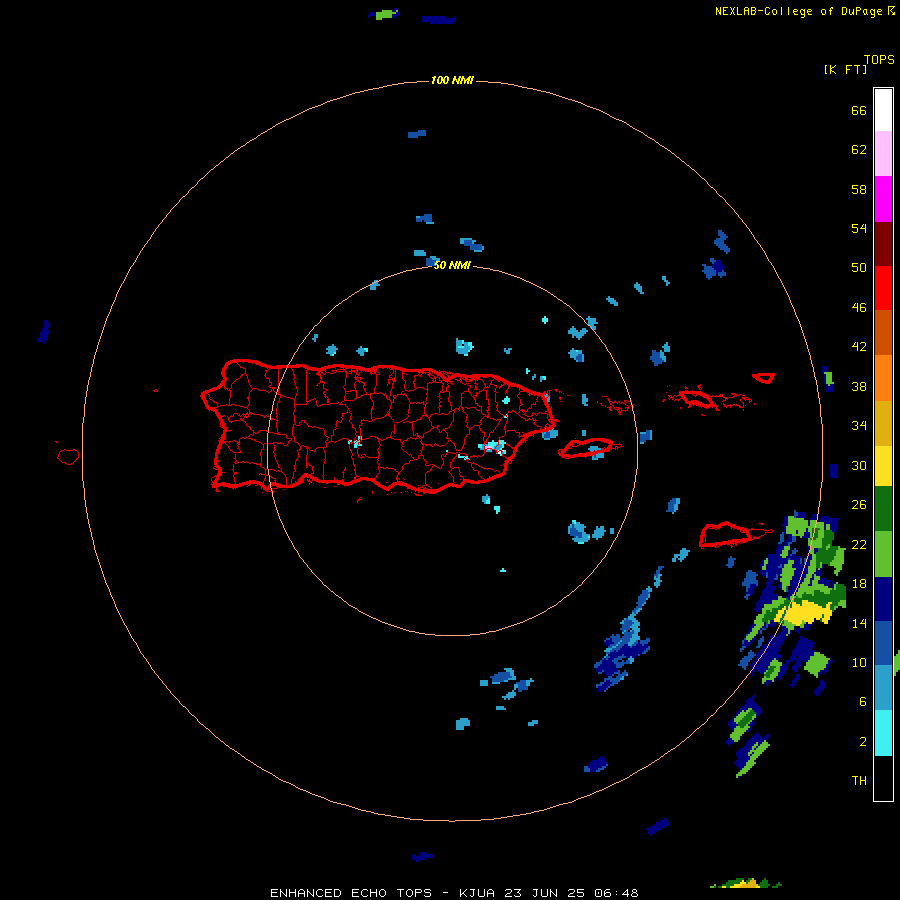
Task: Click the white color band in legend
Action: click(883, 110)
